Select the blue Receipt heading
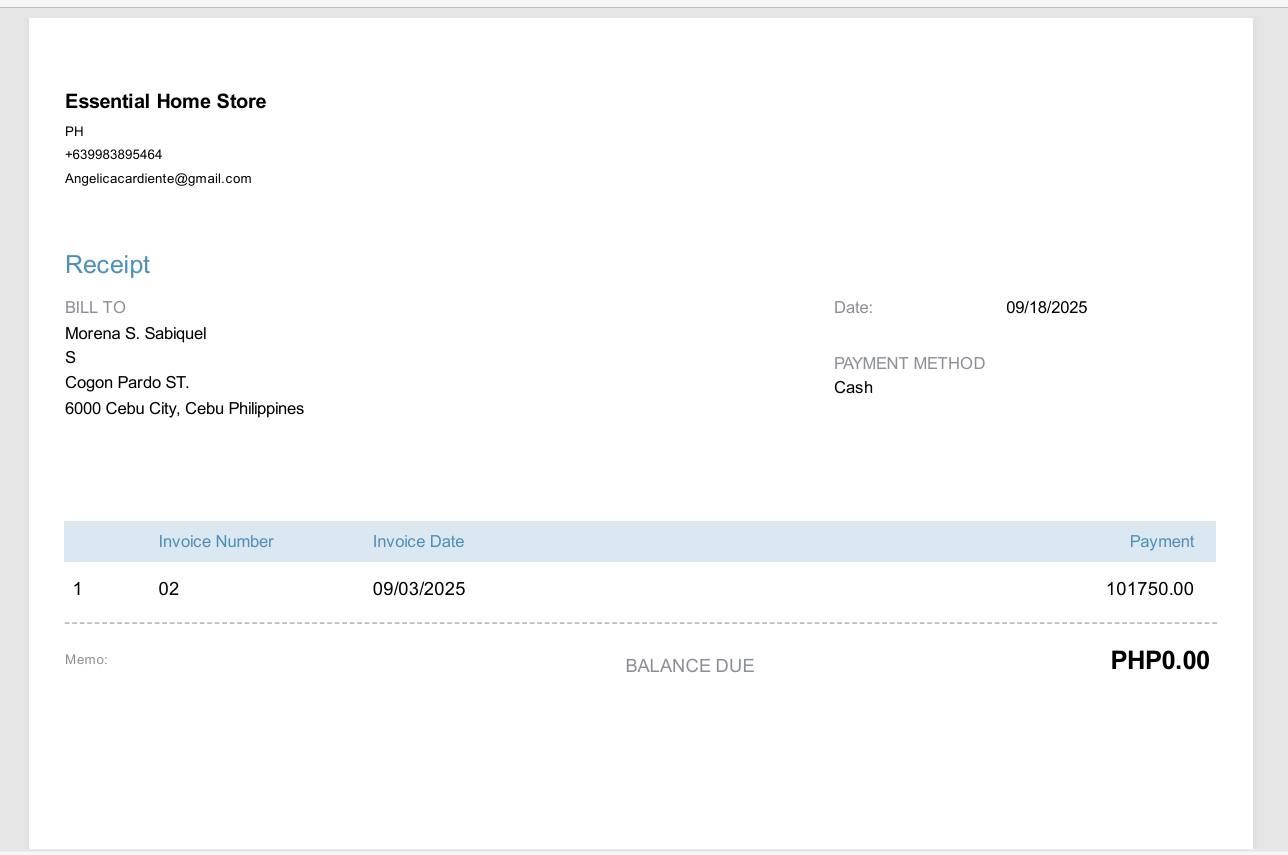This screenshot has height=855, width=1288. point(107,264)
